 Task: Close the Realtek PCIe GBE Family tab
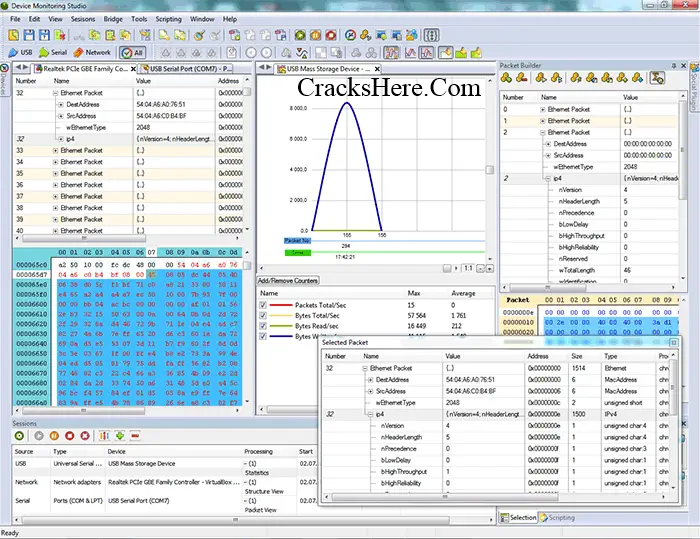click(x=133, y=69)
